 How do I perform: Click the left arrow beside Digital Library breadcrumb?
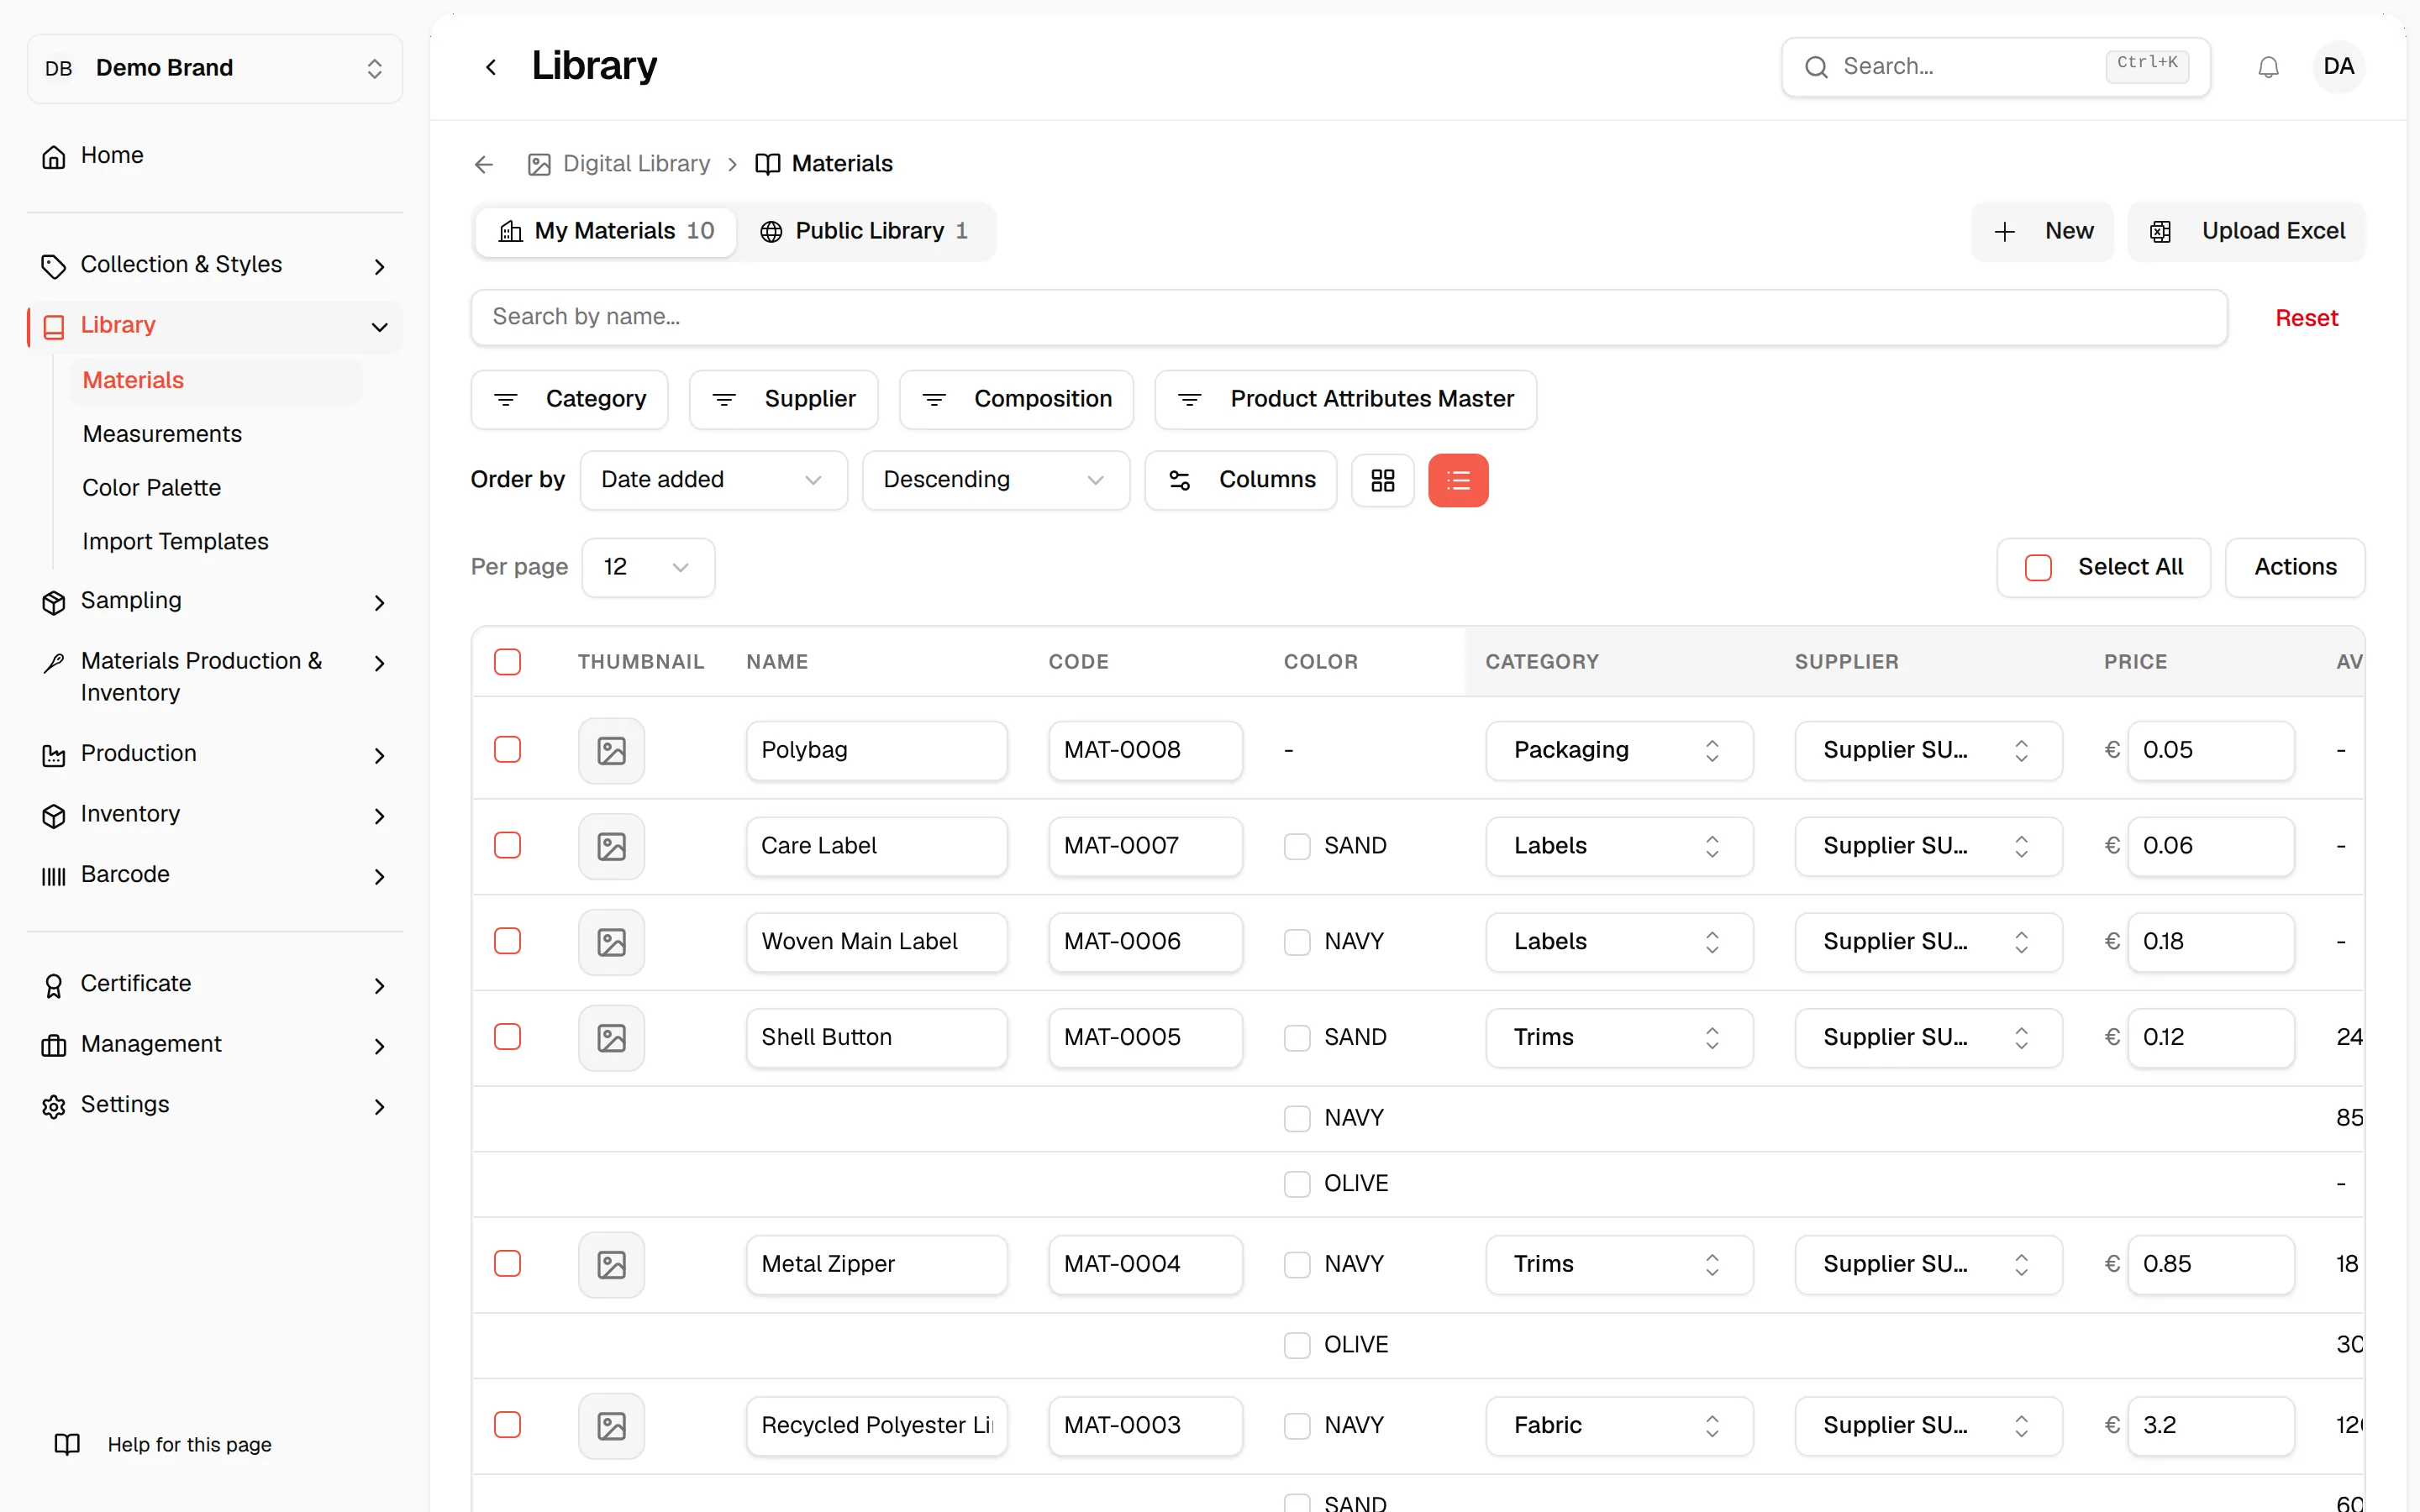point(484,164)
